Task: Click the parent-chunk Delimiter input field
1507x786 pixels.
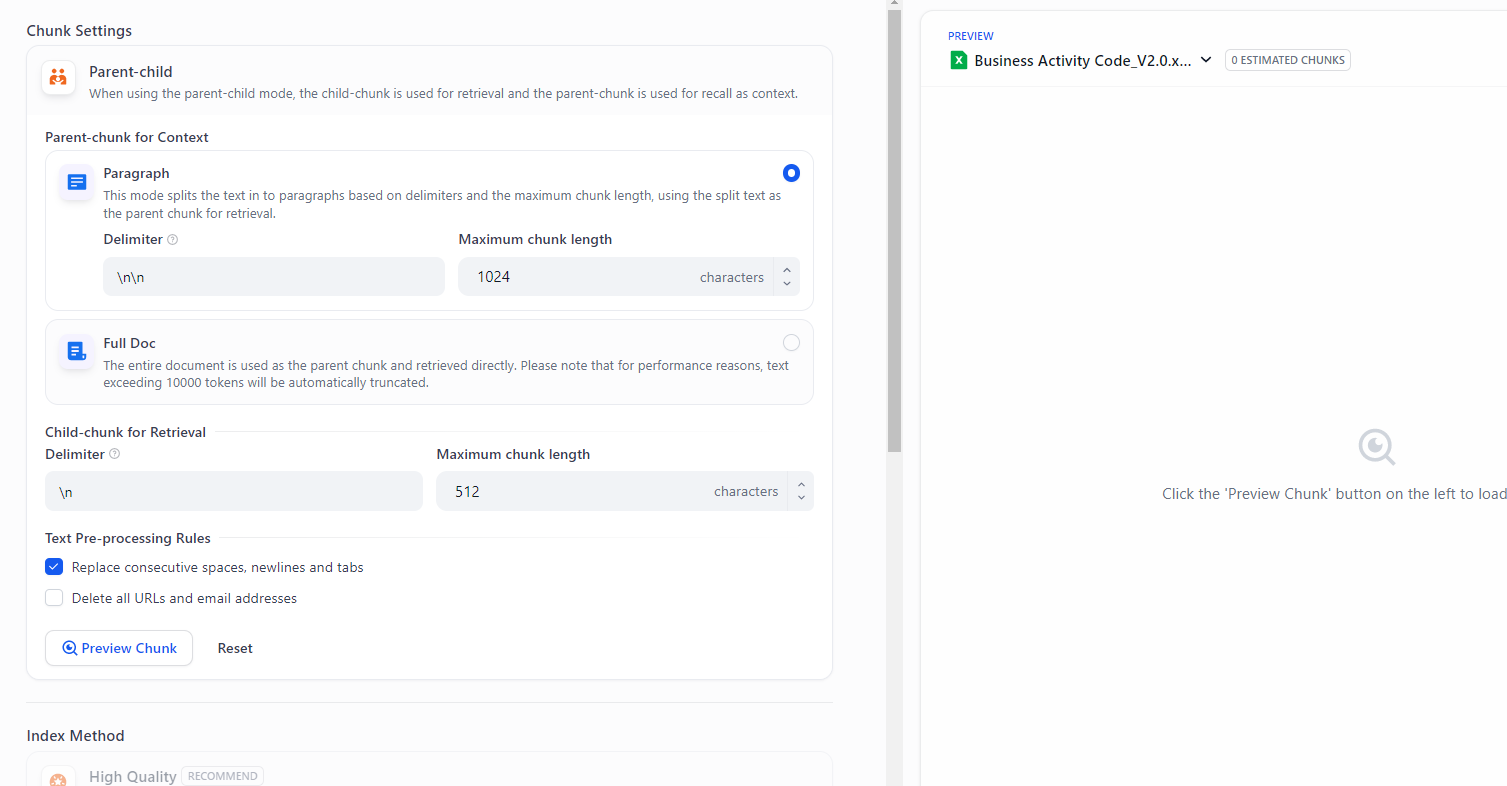Action: 273,277
